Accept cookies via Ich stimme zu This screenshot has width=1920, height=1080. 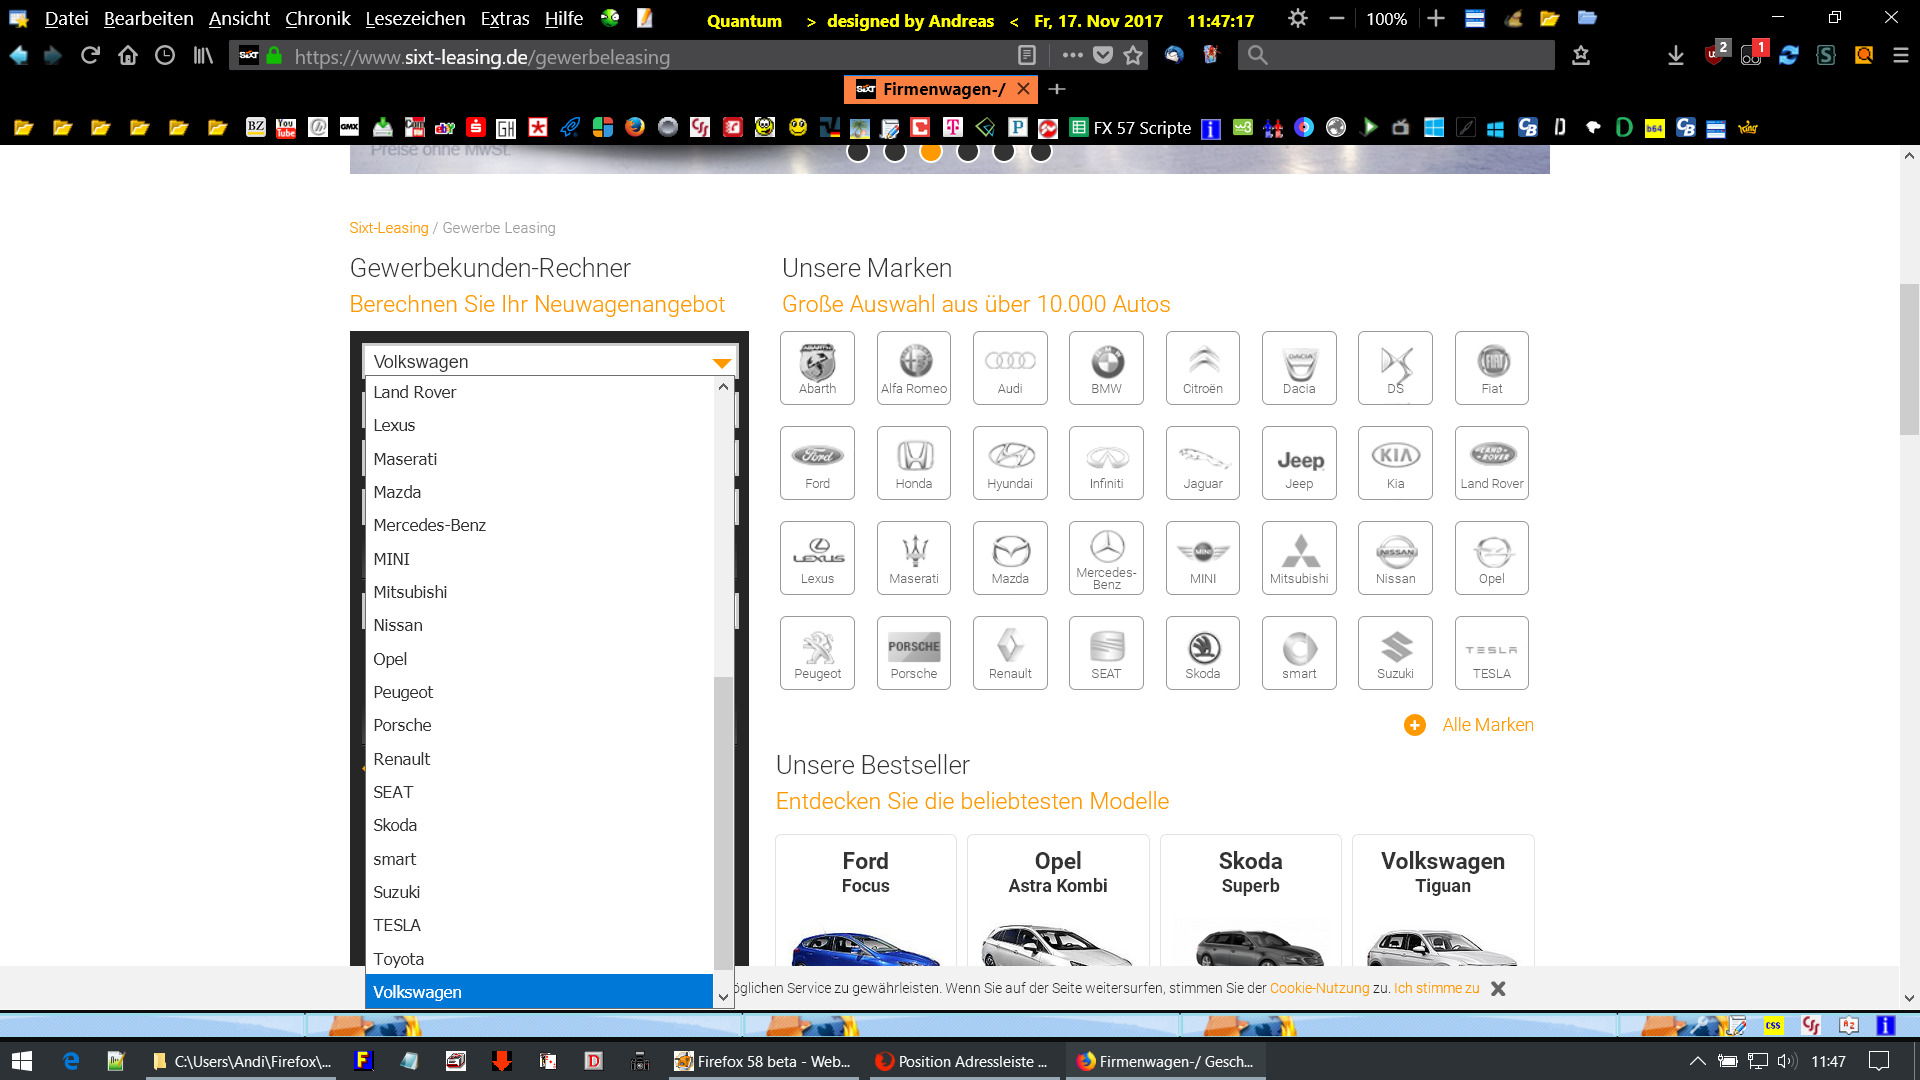pos(1436,988)
